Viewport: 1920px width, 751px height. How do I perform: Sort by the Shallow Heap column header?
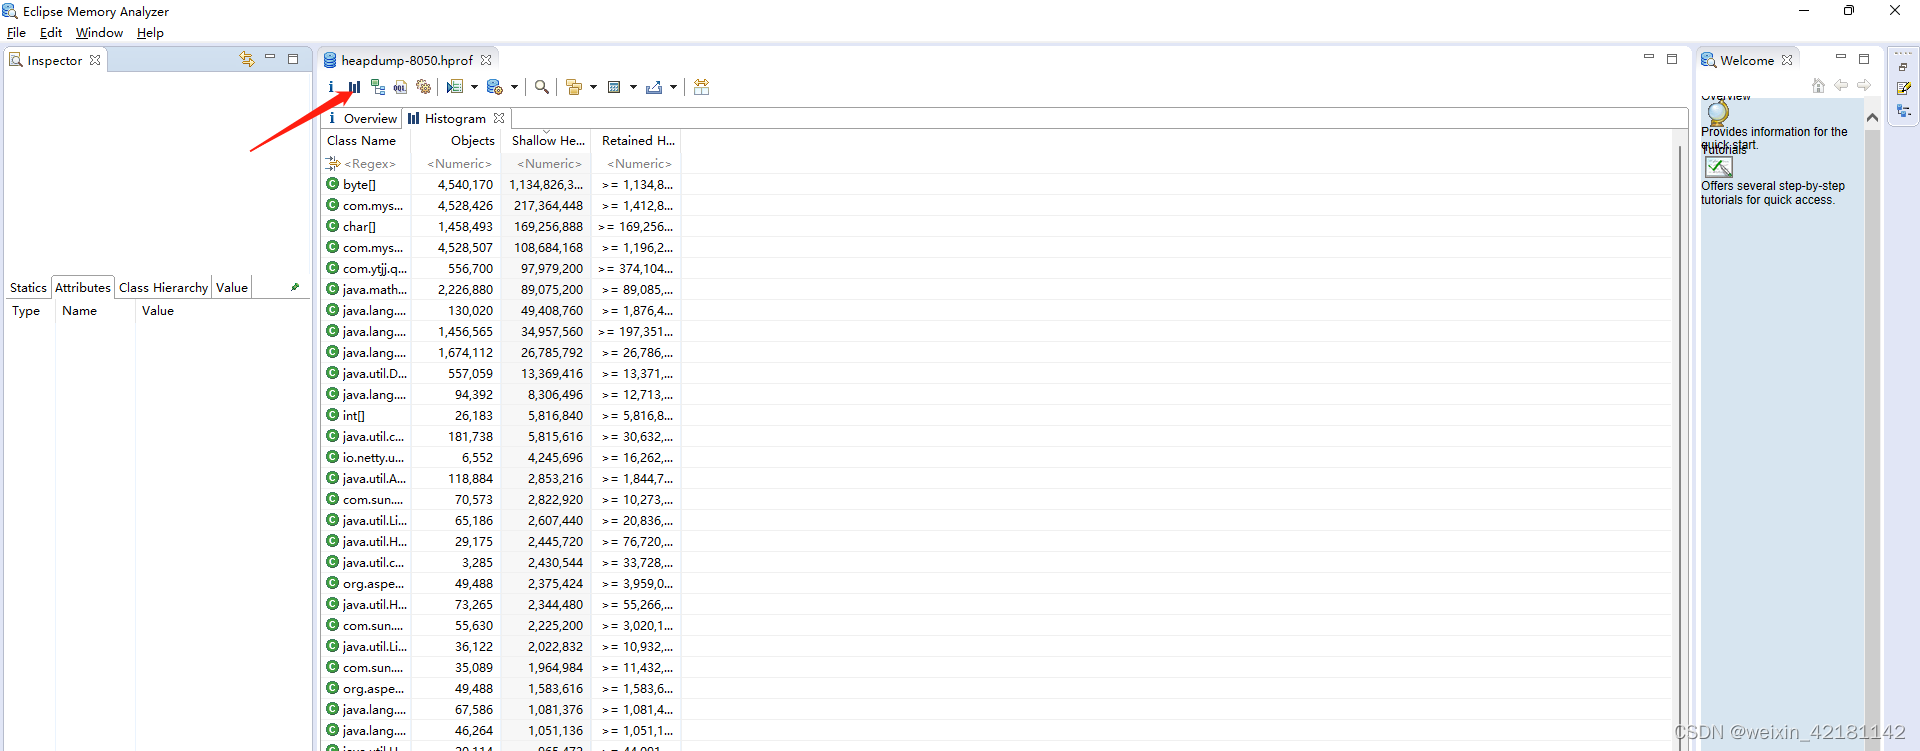(546, 141)
